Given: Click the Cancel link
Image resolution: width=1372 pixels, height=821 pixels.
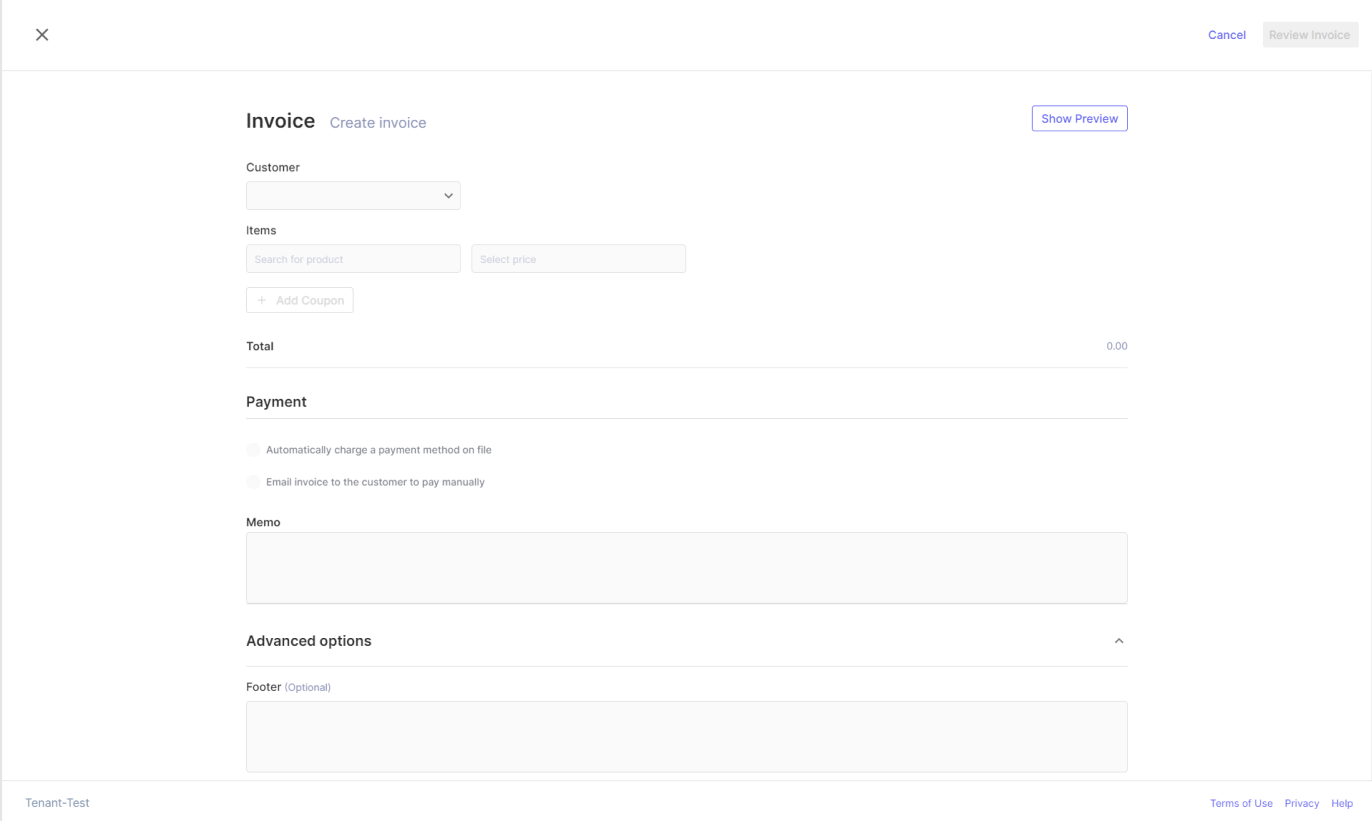Looking at the screenshot, I should pos(1226,35).
